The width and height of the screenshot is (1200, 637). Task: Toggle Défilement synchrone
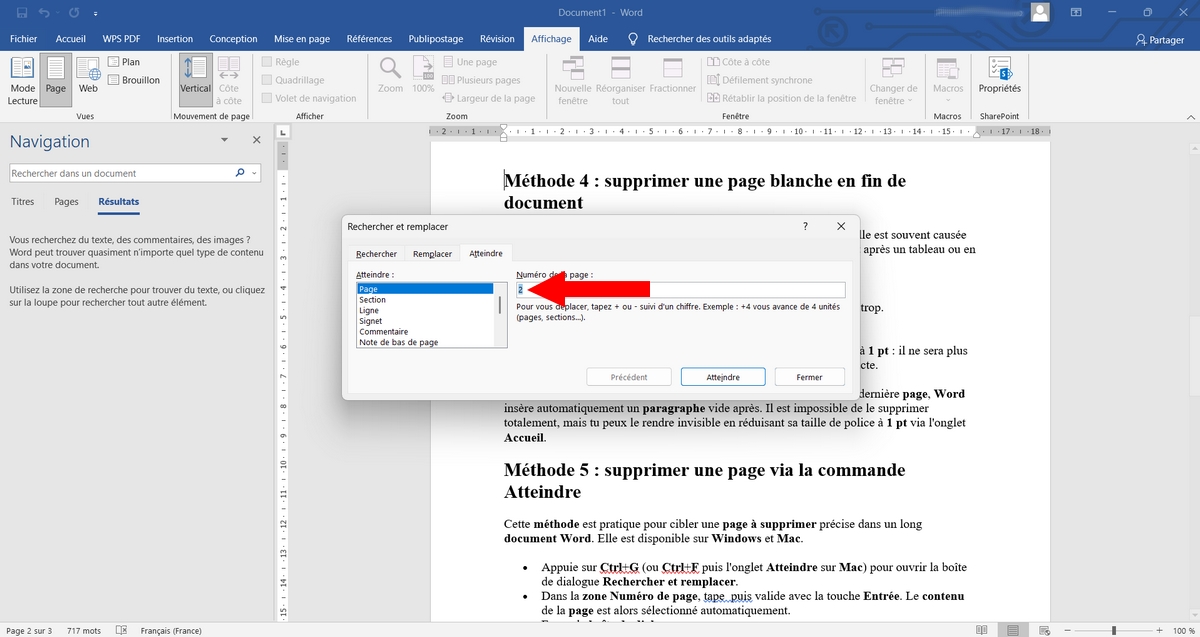pyautogui.click(x=759, y=80)
